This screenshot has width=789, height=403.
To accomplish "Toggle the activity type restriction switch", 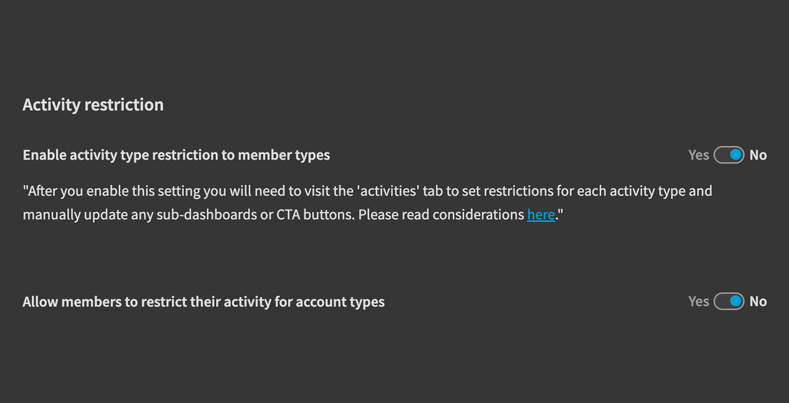I will click(729, 155).
